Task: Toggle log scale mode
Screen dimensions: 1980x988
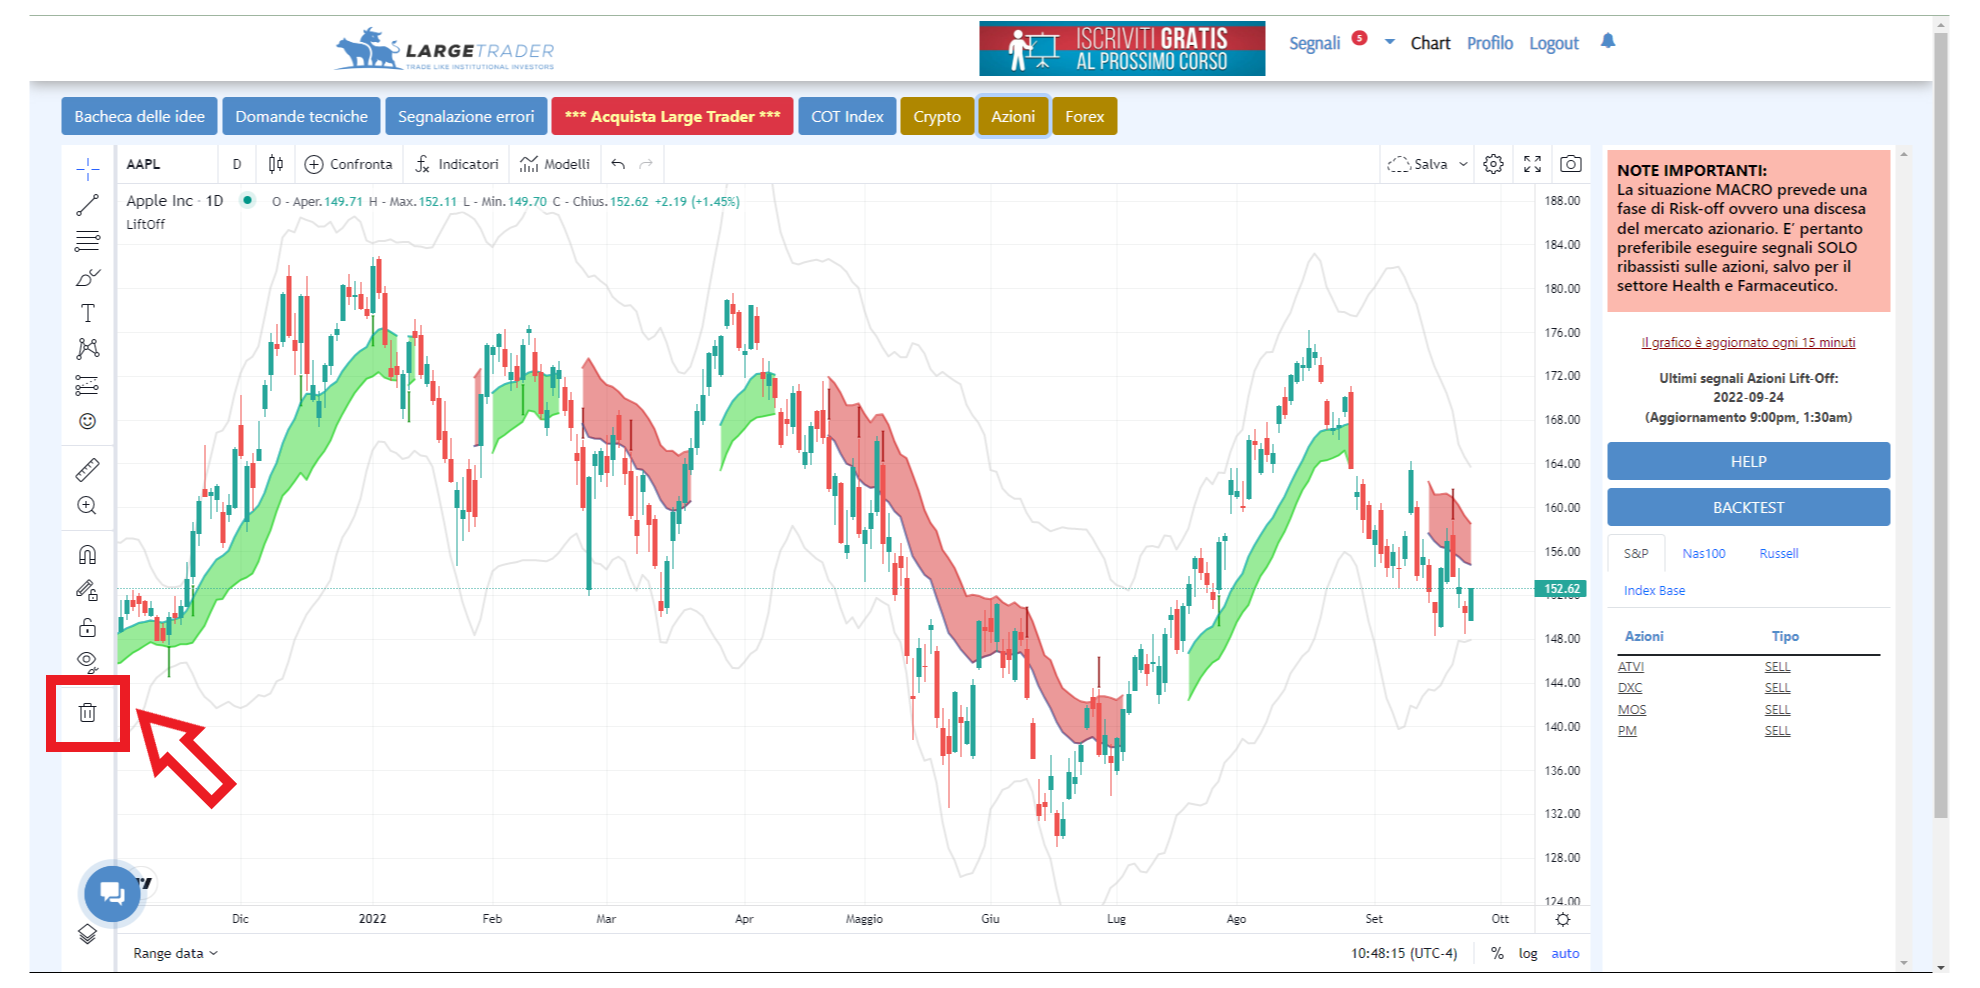Action: (1528, 953)
